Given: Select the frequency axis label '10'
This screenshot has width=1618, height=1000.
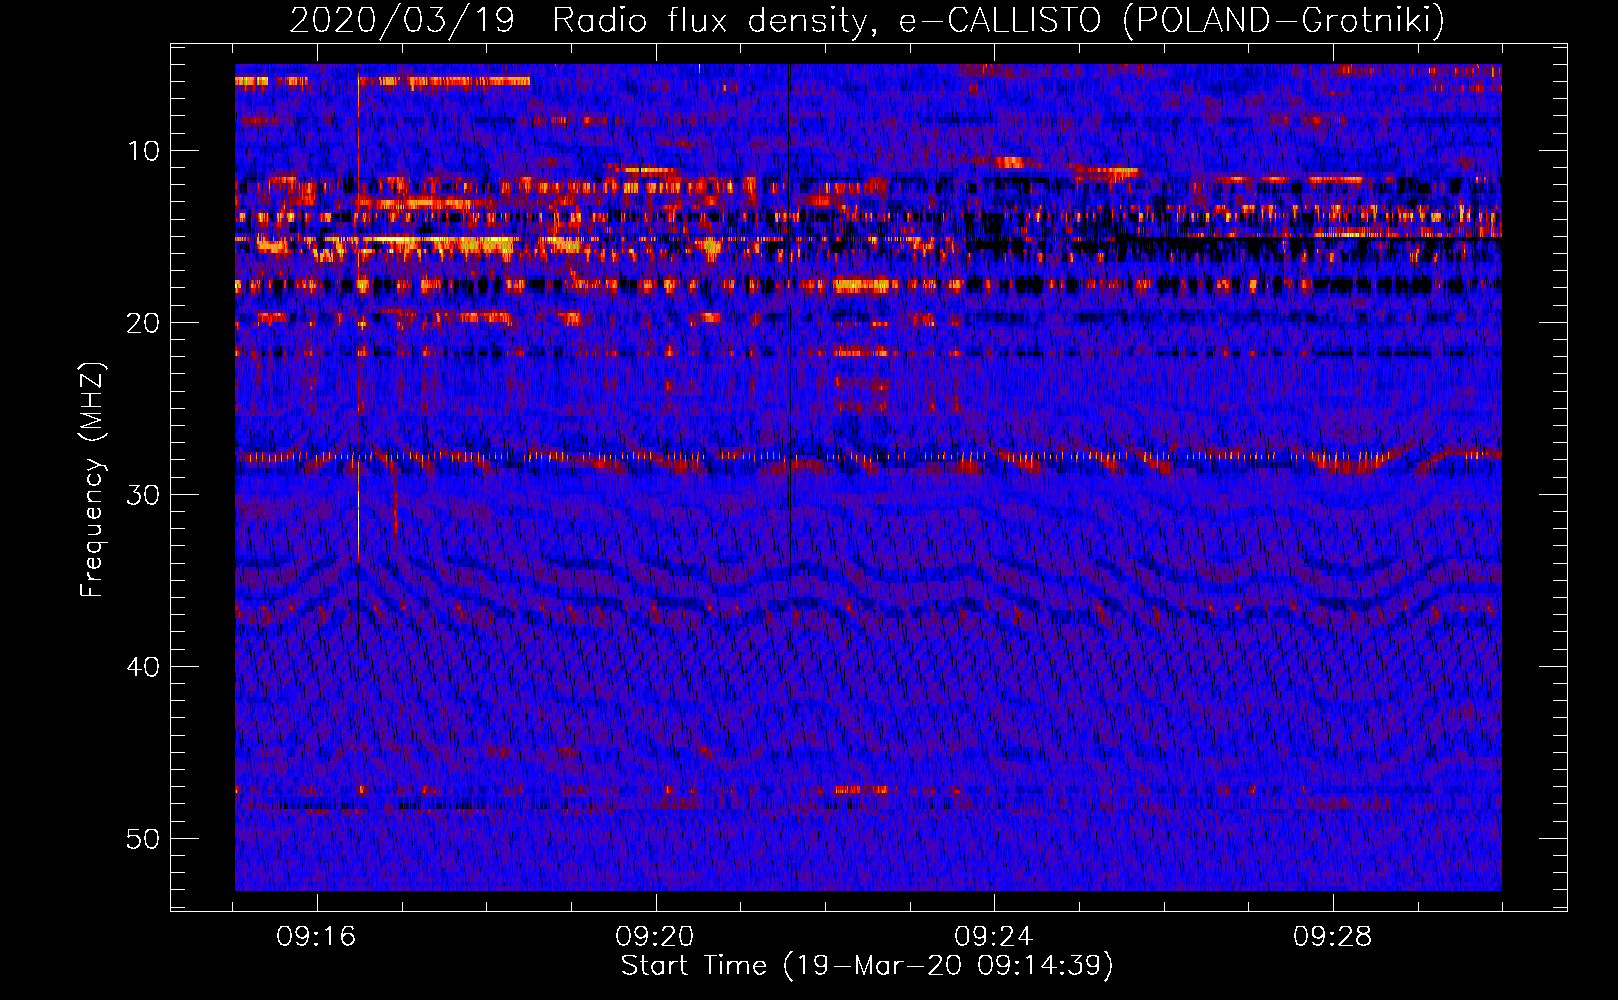Looking at the screenshot, I should tap(144, 151).
